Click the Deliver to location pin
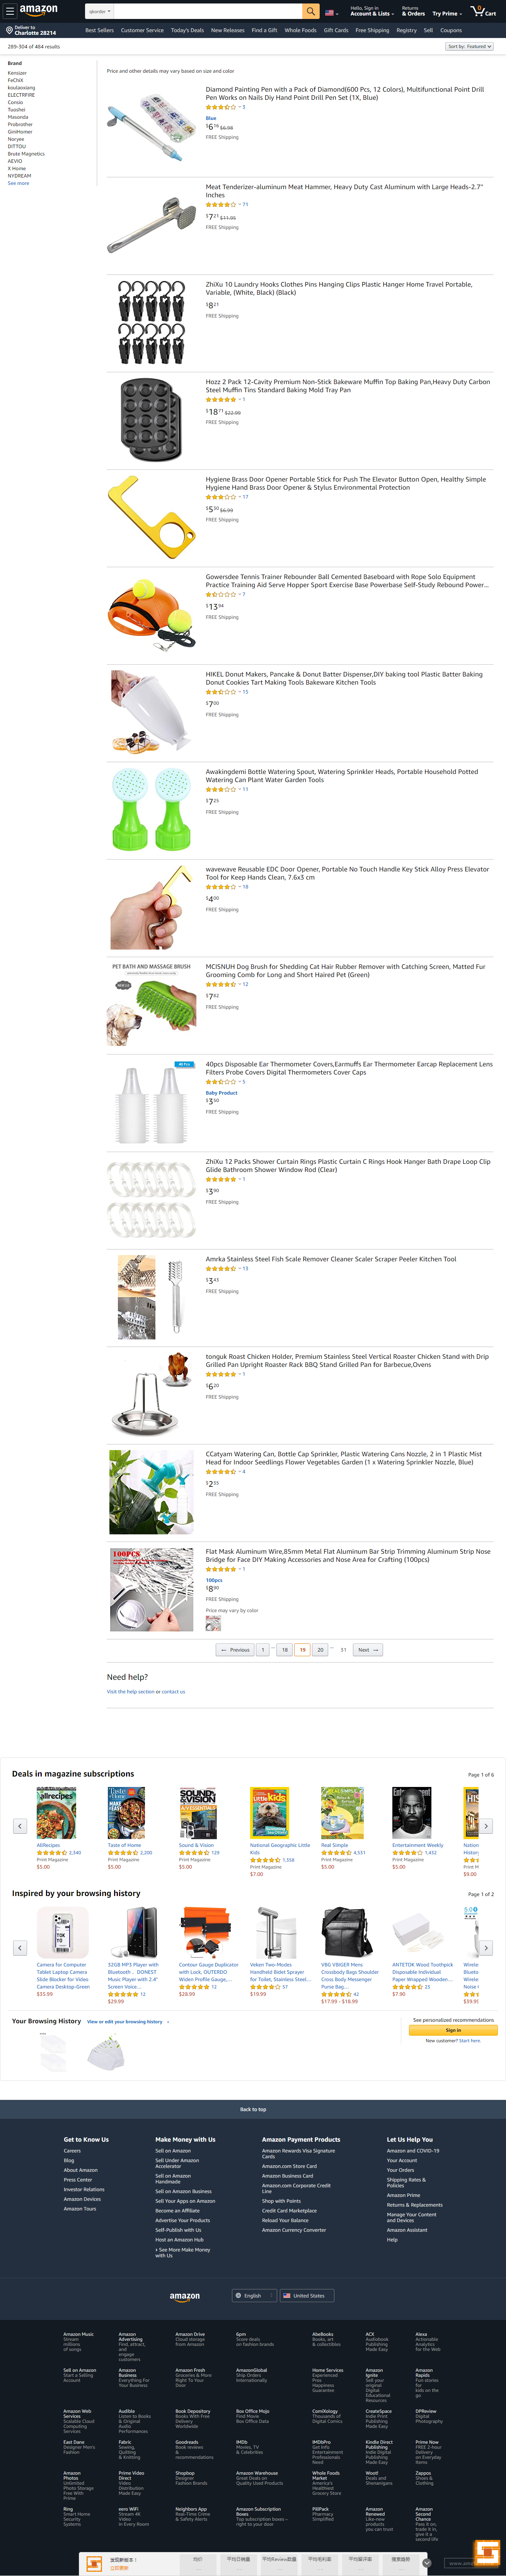Viewport: 506px width, 2576px height. point(9,30)
